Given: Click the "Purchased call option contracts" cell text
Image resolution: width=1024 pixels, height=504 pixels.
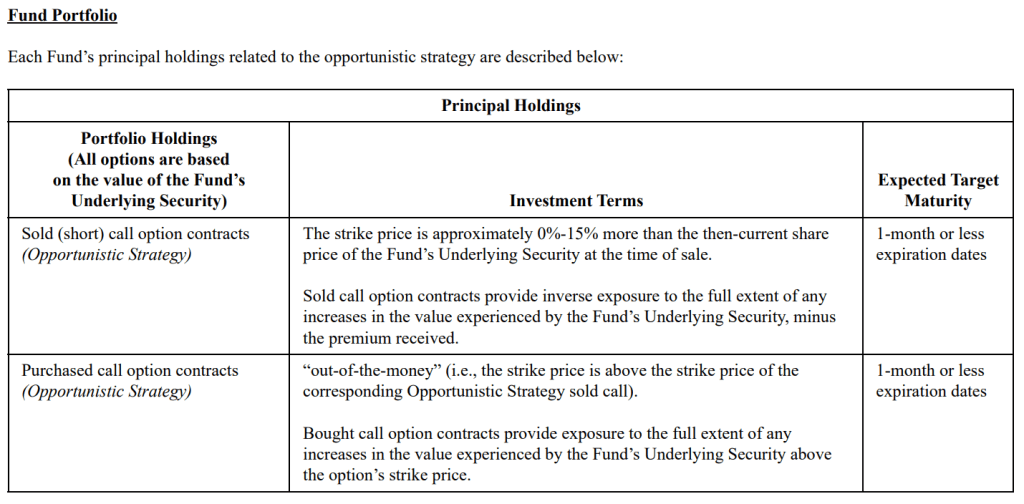Looking at the screenshot, I should (x=130, y=370).
